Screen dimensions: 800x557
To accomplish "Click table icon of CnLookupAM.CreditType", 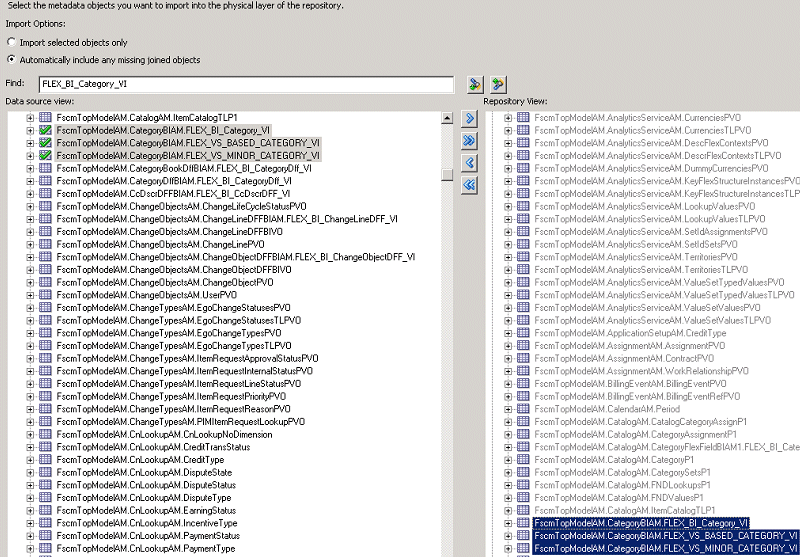I will tap(45, 460).
